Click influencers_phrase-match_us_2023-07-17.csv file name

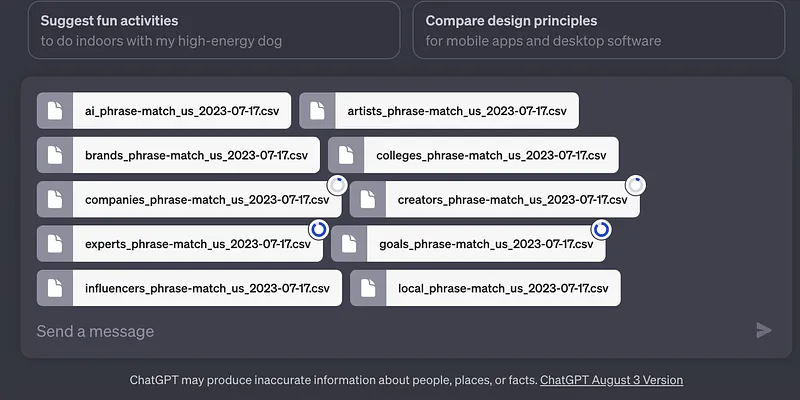(x=207, y=289)
